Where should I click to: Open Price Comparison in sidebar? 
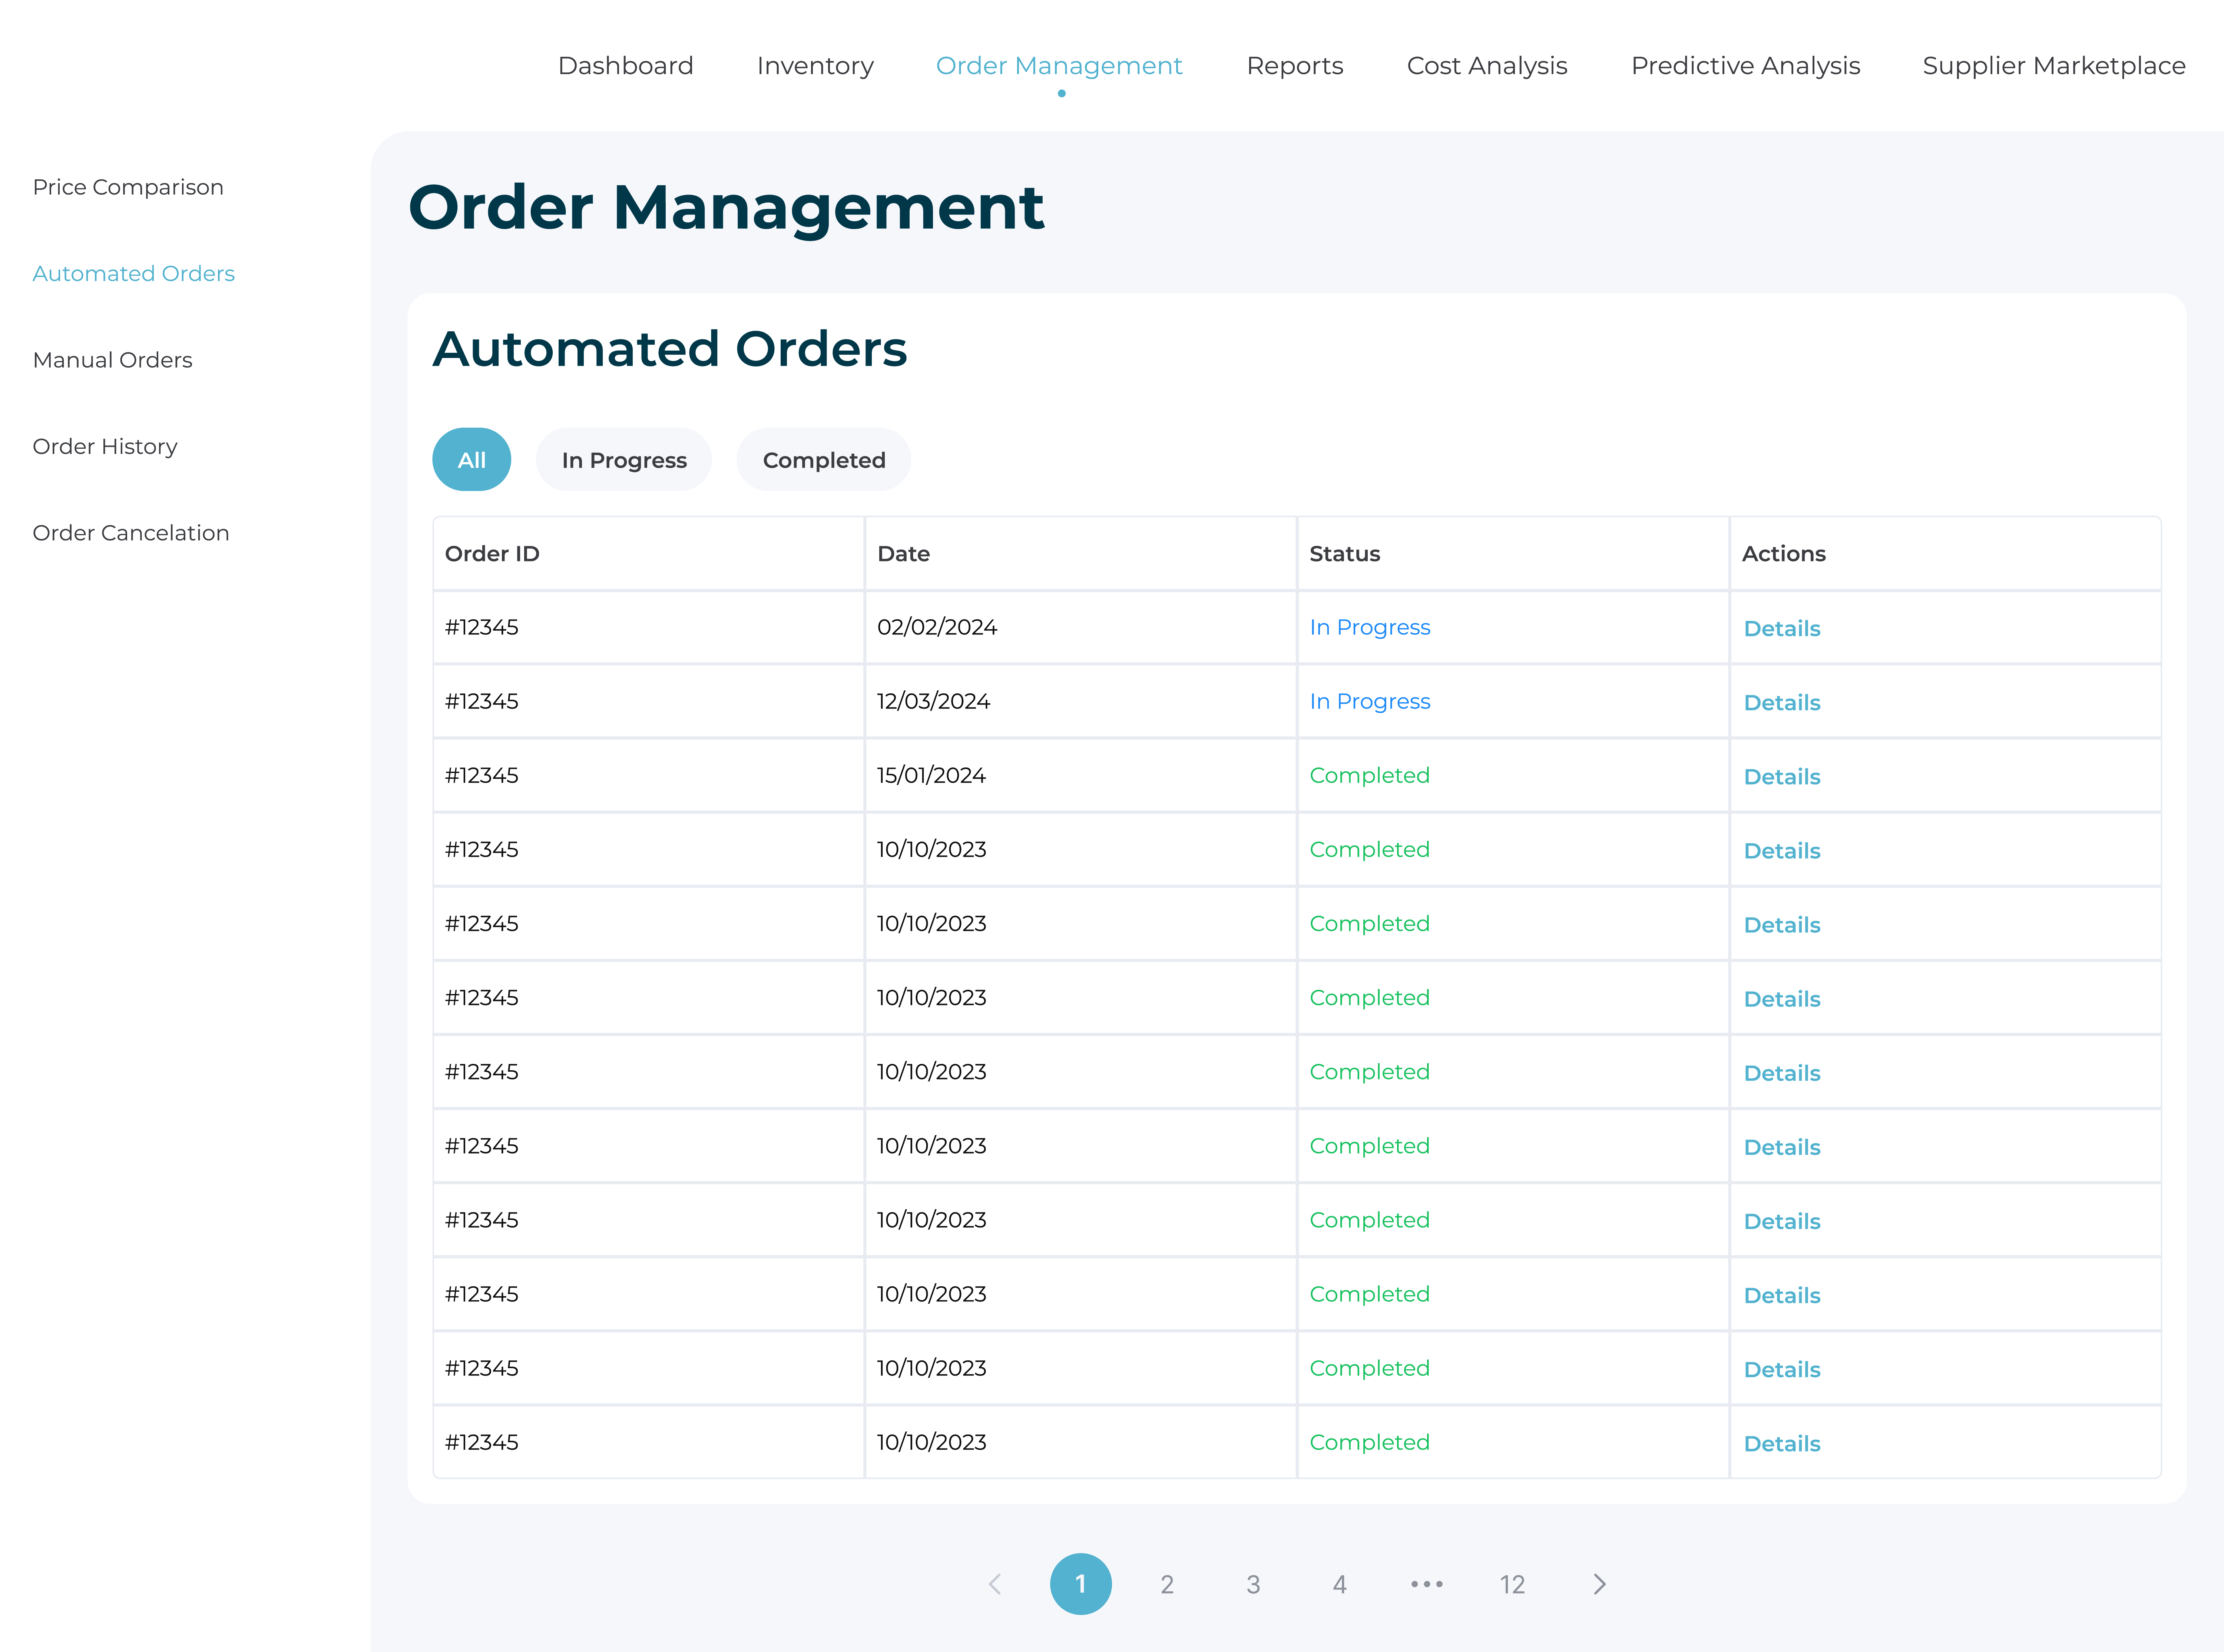pyautogui.click(x=128, y=187)
